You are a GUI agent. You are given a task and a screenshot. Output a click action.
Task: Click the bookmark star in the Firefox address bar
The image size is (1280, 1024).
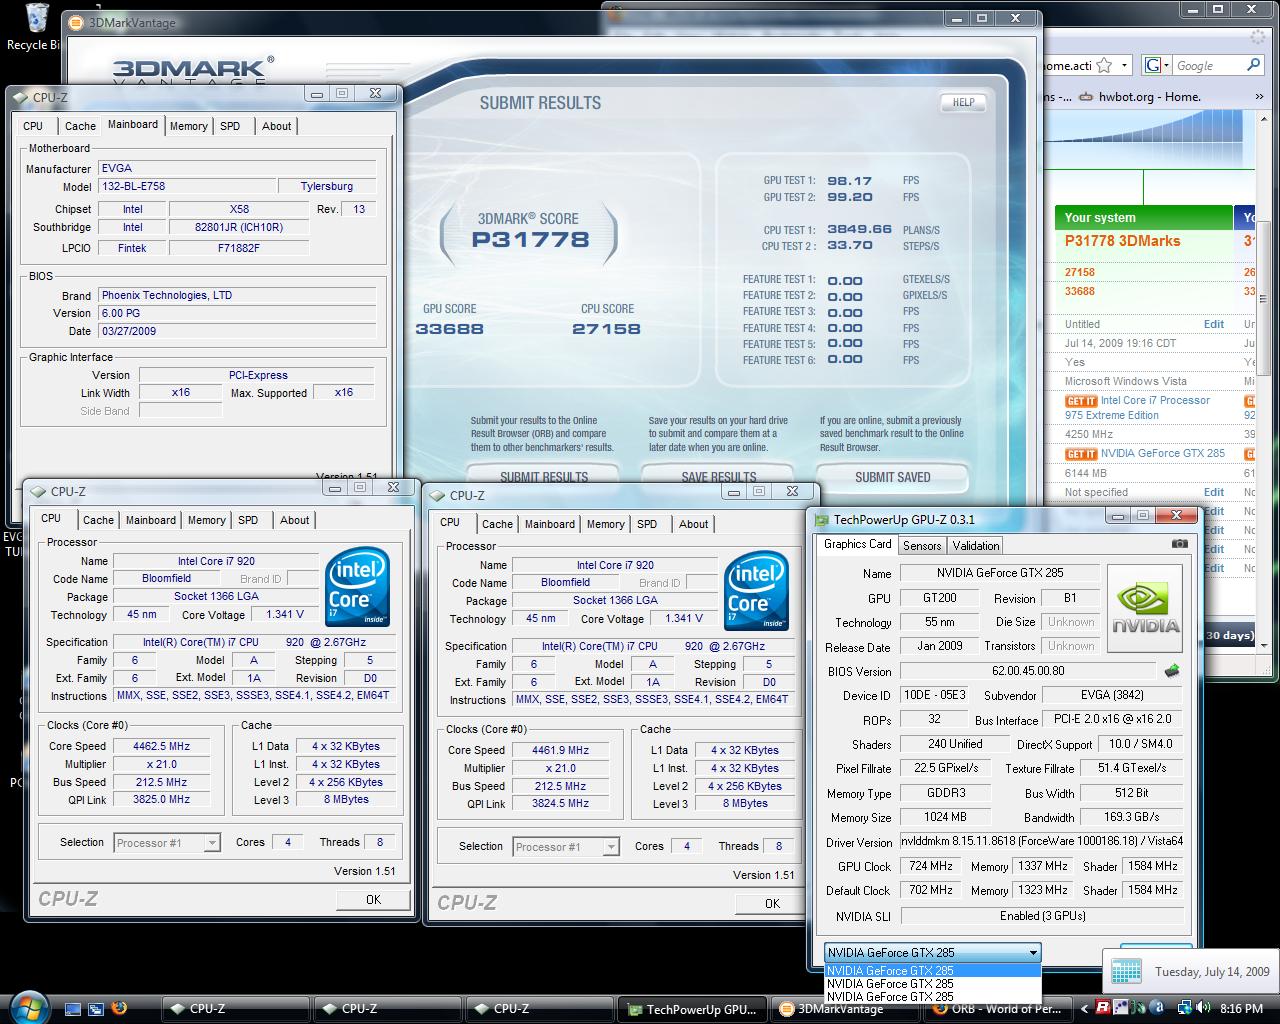[x=1104, y=65]
